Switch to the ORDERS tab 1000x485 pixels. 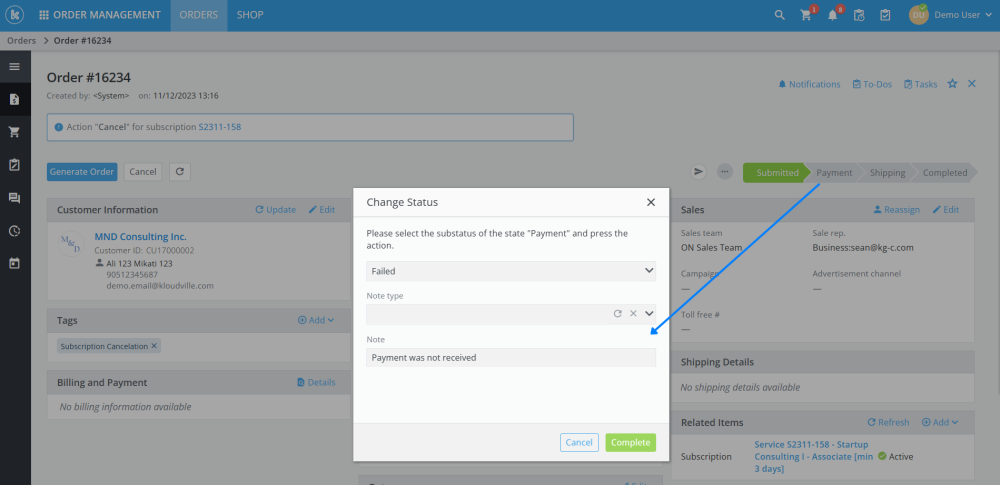coord(198,15)
